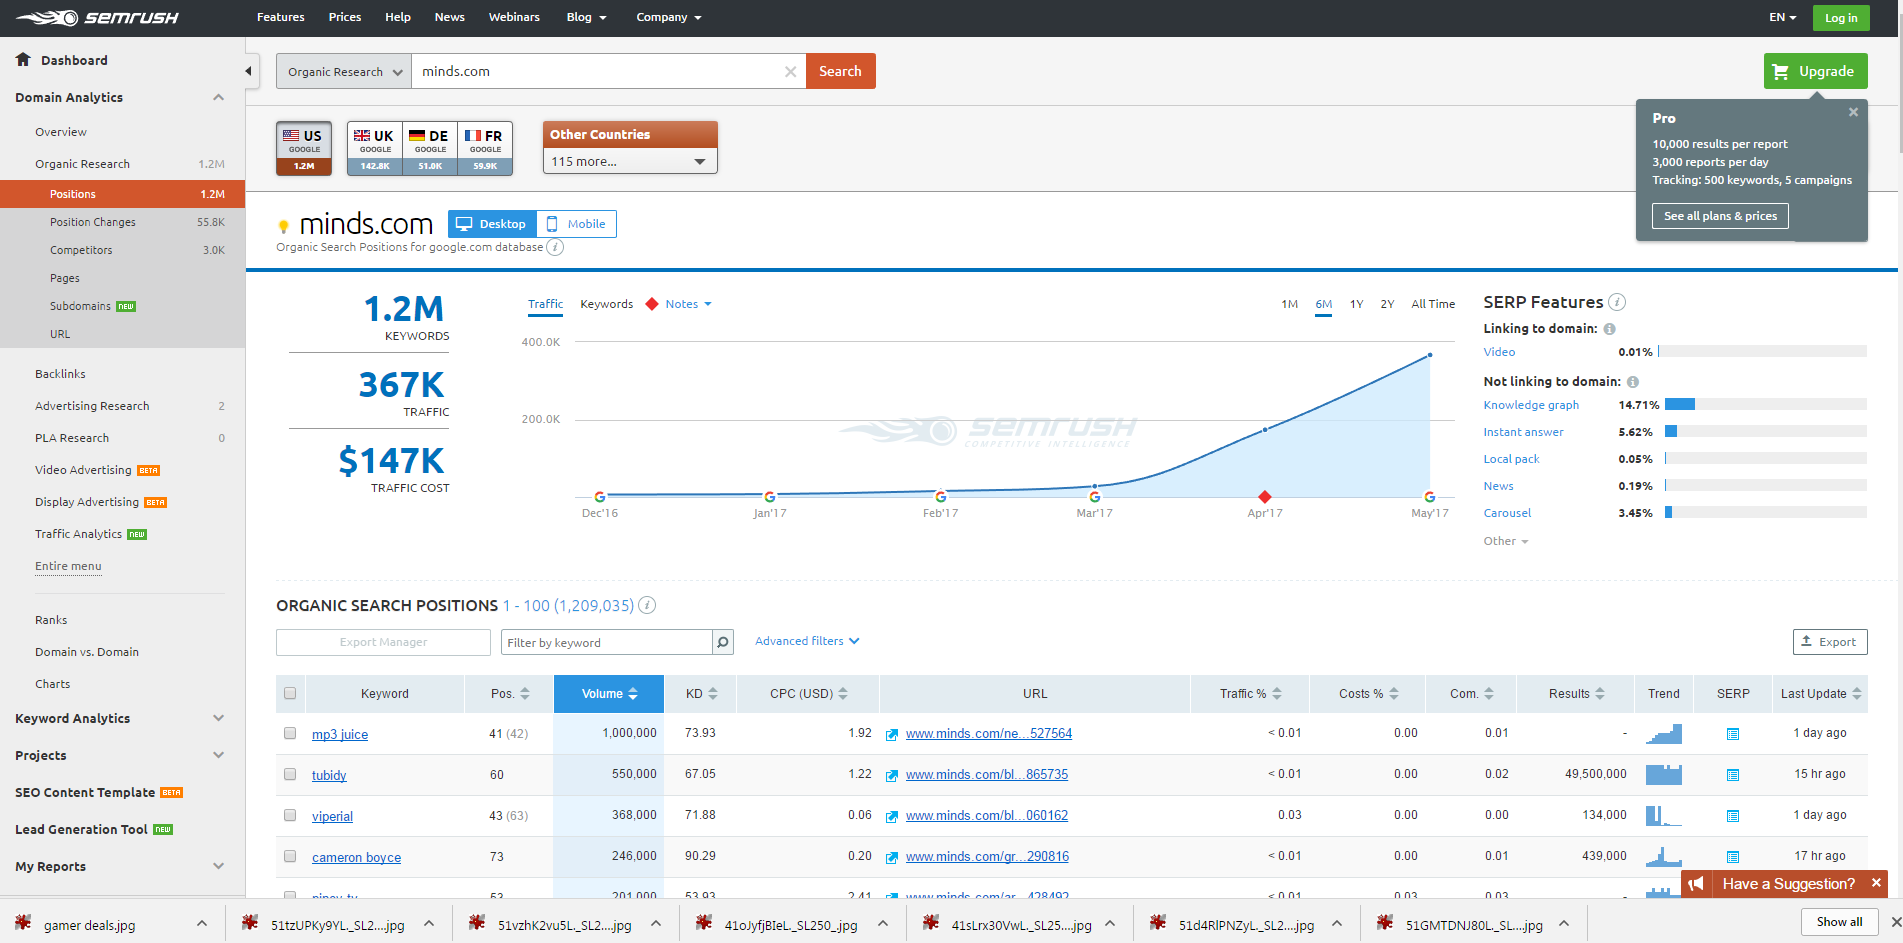Open SERP Features info icon
This screenshot has width=1903, height=943.
1617,302
